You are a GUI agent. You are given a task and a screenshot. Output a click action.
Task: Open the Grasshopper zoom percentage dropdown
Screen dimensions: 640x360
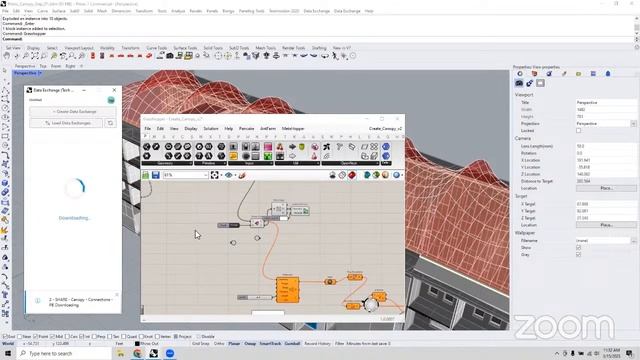coord(205,175)
